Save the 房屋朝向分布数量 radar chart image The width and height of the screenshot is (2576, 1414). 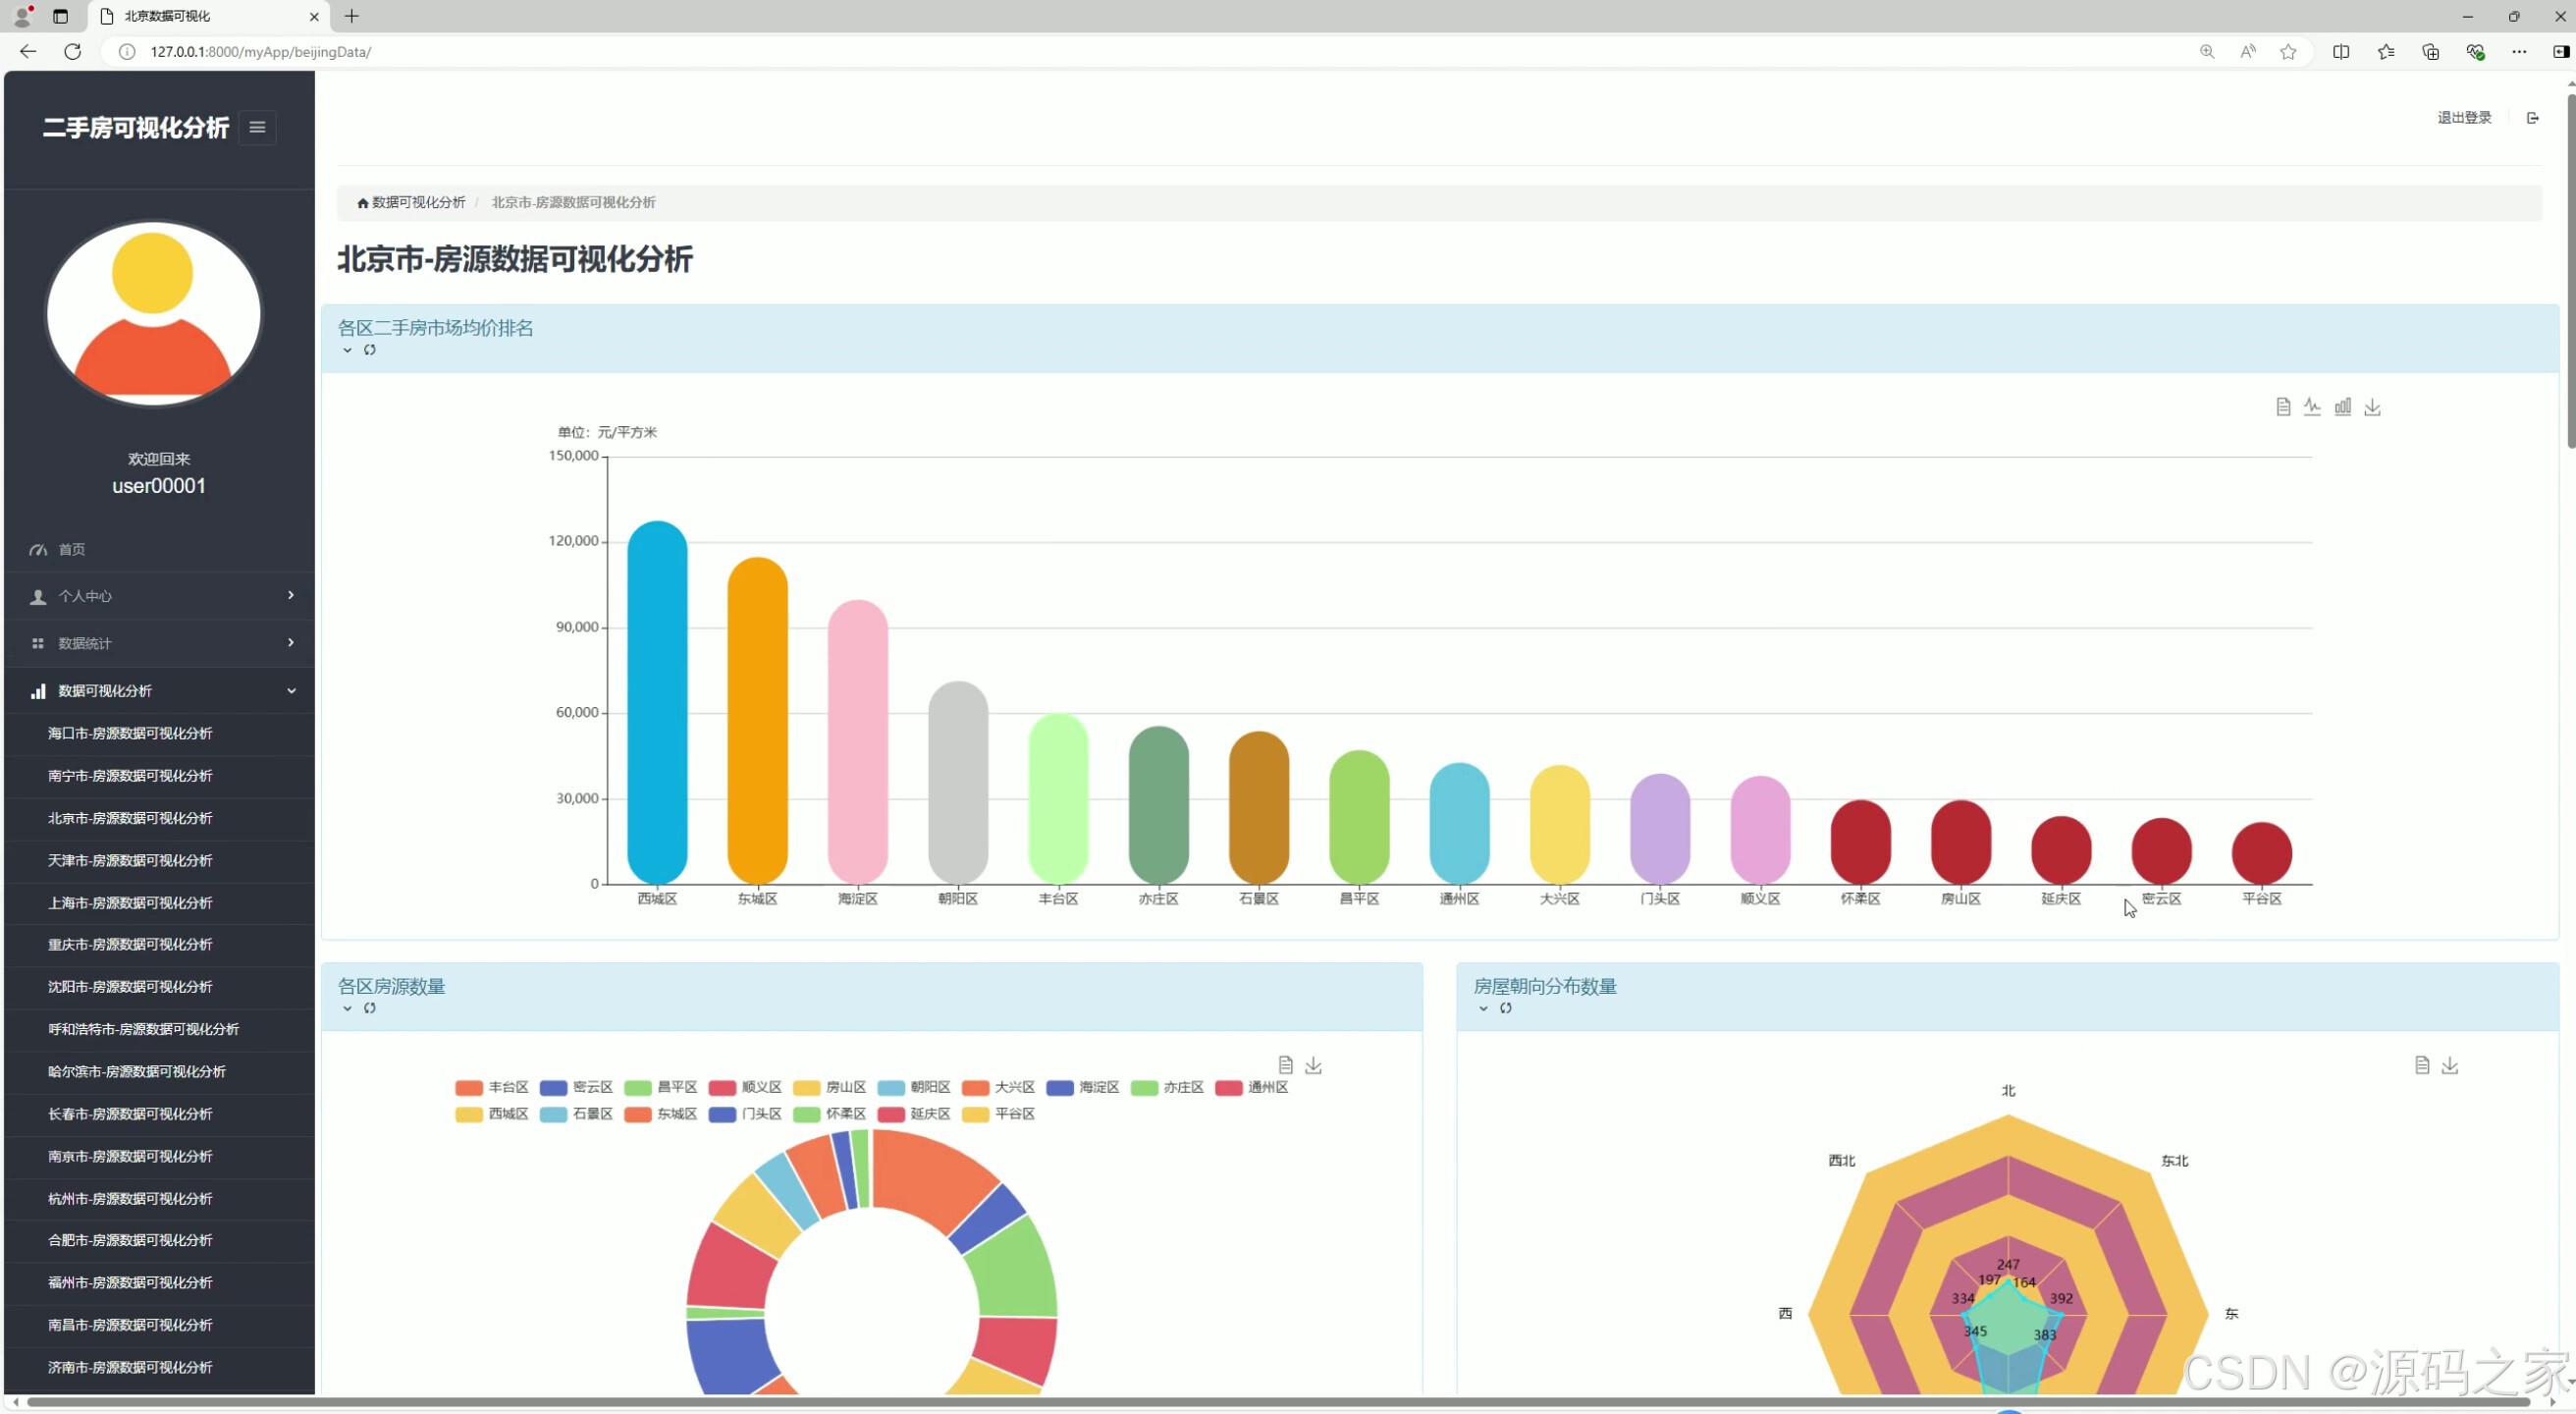point(2449,1065)
